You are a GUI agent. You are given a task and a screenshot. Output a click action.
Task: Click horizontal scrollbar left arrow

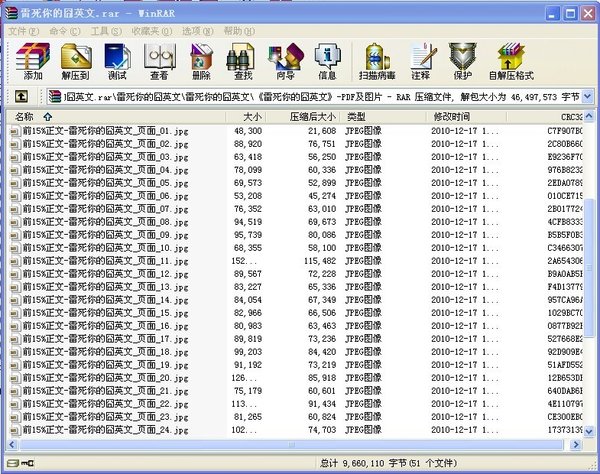tap(12, 444)
